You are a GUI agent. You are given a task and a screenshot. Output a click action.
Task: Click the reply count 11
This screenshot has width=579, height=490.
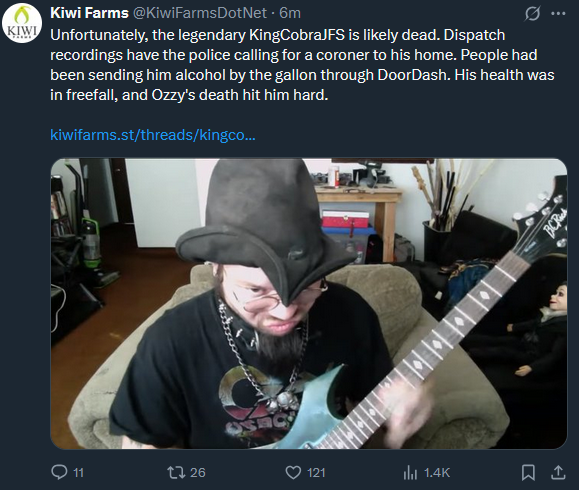click(x=79, y=473)
